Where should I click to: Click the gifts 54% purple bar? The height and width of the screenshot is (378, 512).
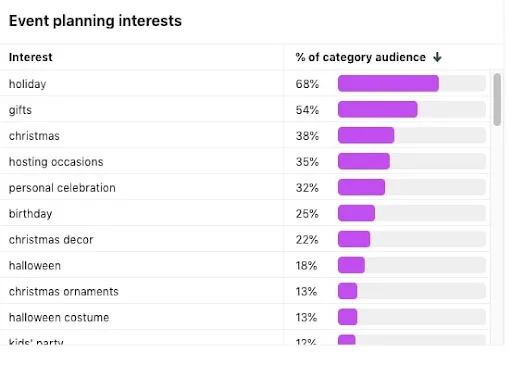tap(378, 109)
